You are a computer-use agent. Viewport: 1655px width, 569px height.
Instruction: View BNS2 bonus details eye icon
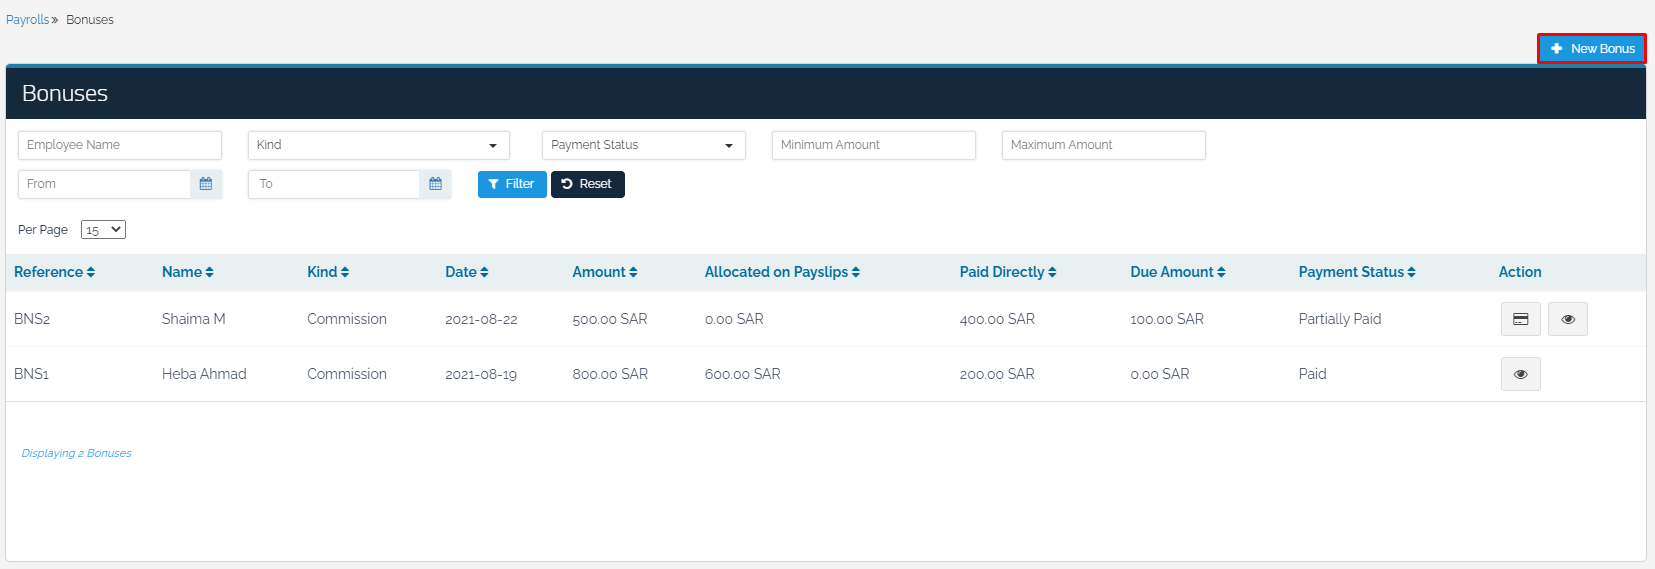1567,319
